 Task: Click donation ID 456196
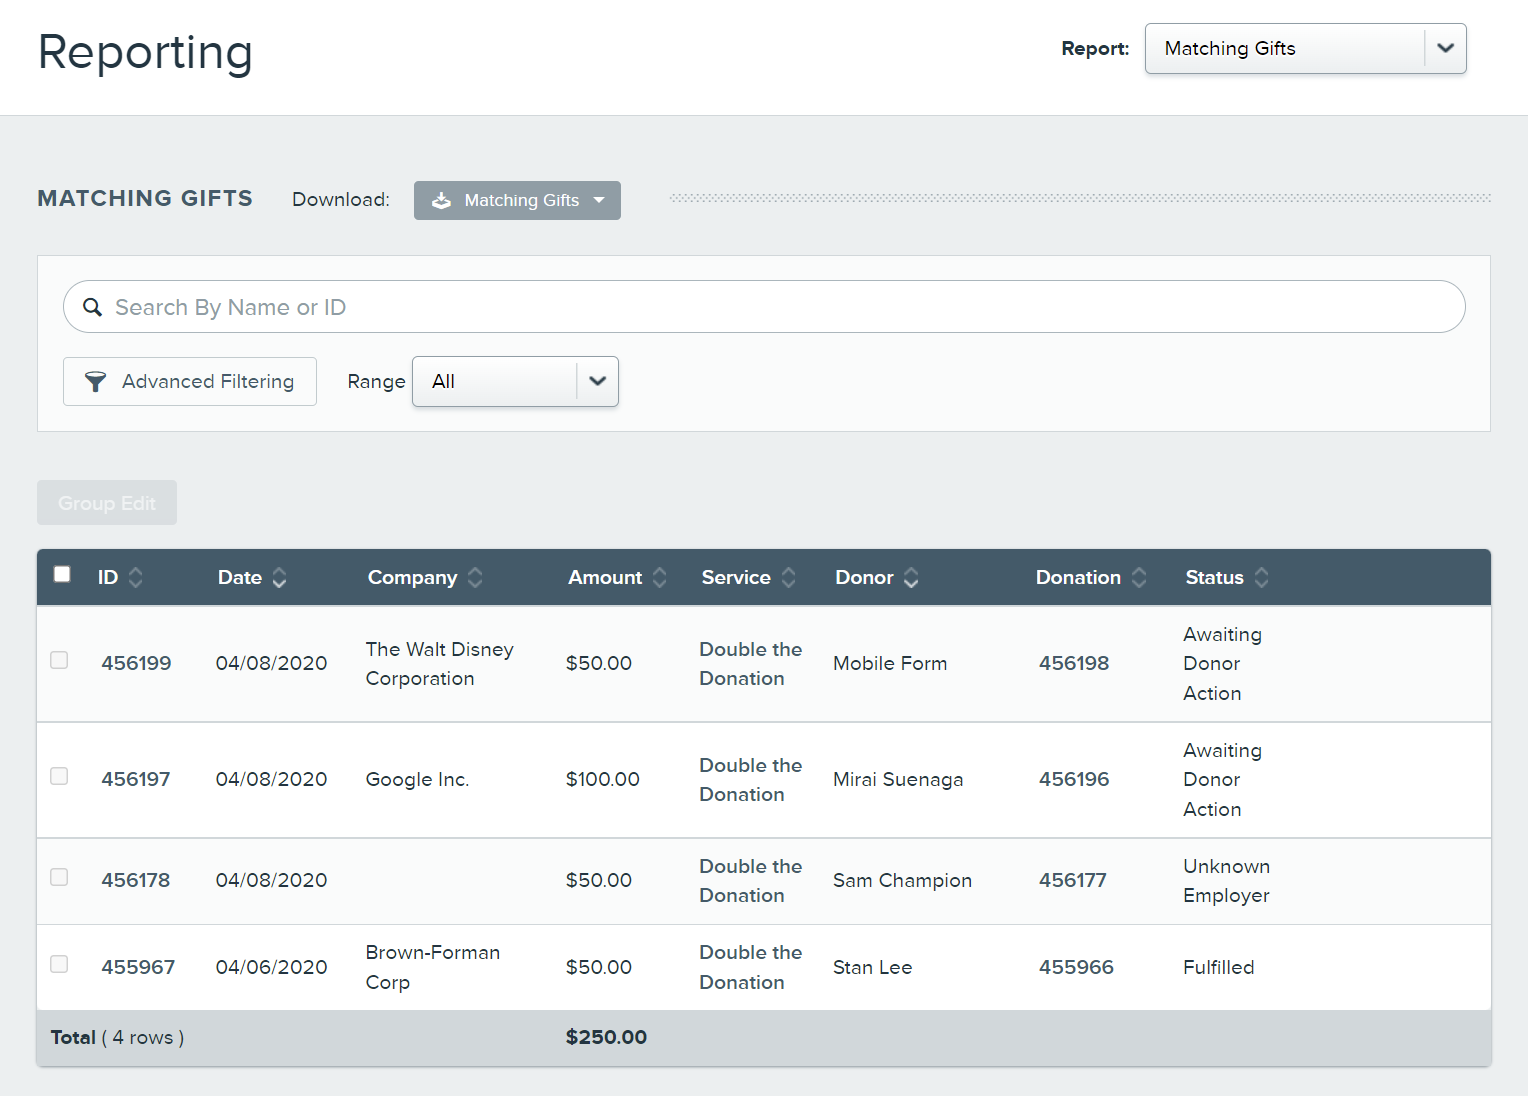(1074, 779)
